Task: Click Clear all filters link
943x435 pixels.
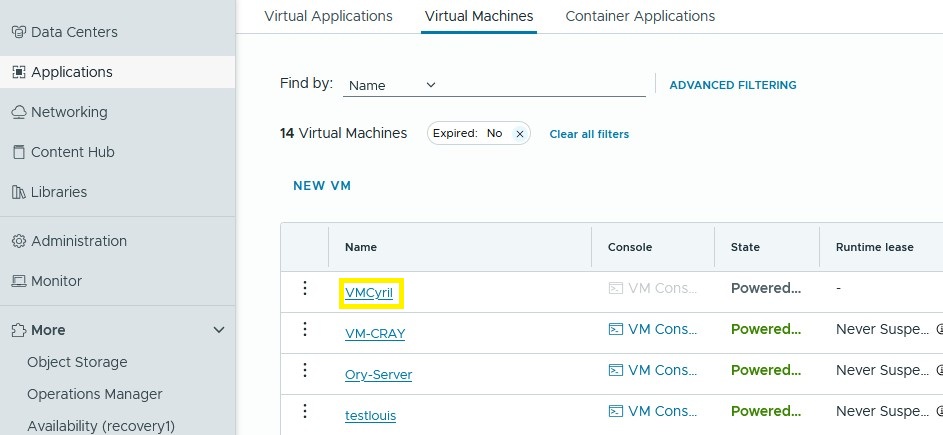Action: pyautogui.click(x=589, y=134)
